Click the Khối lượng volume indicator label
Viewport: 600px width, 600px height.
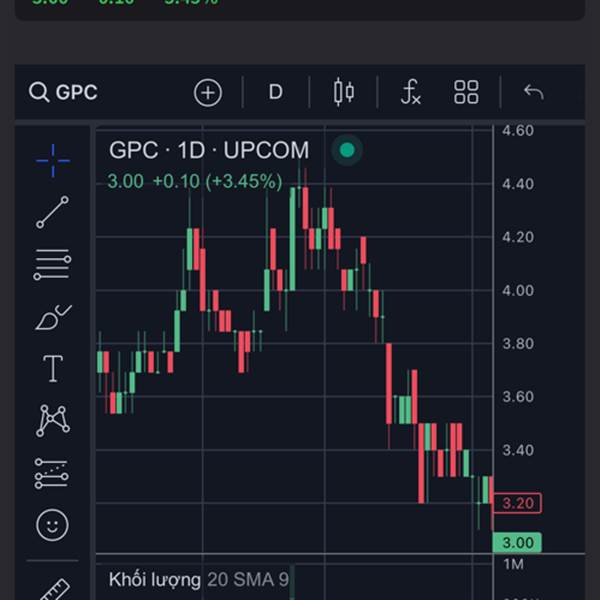[x=155, y=579]
